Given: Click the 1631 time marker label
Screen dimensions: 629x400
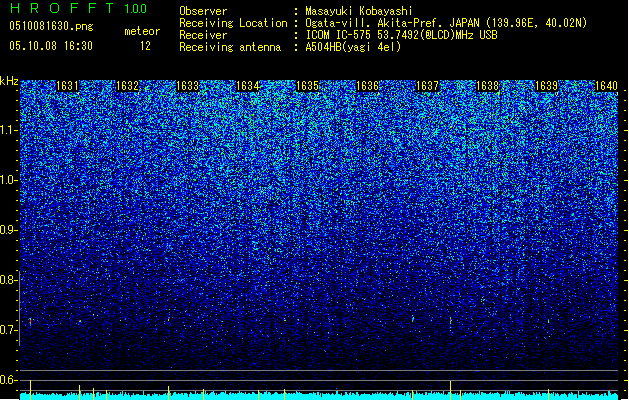Looking at the screenshot, I should click(67, 86).
